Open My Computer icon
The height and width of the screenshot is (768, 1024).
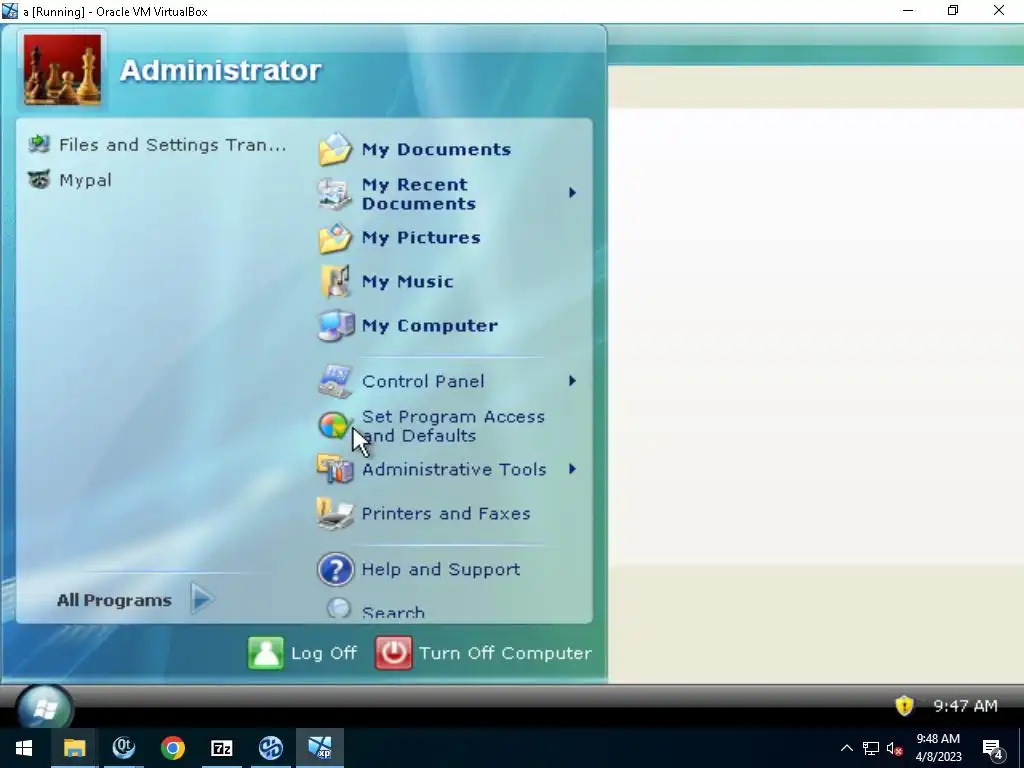(335, 325)
